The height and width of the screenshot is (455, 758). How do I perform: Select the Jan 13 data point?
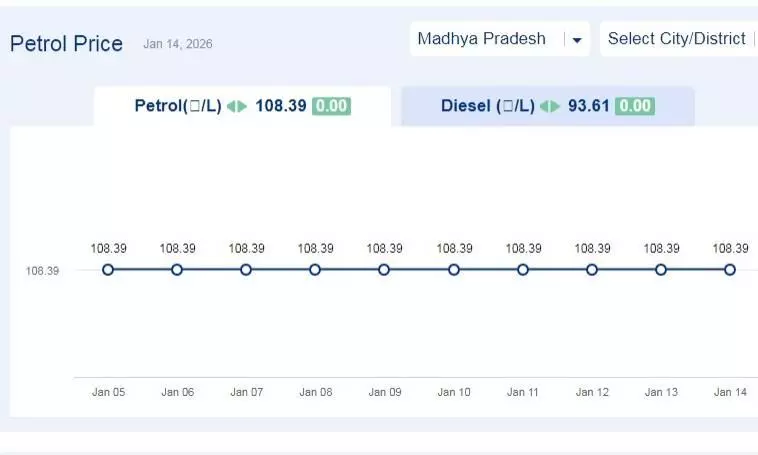tap(661, 269)
